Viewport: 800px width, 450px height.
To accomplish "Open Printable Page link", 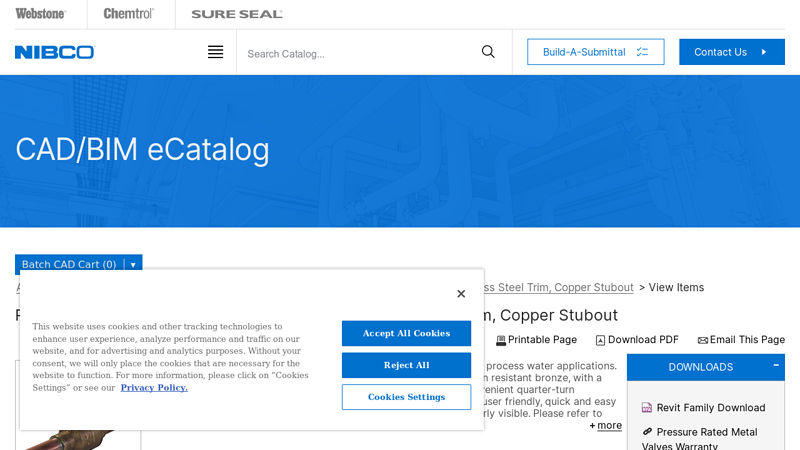I will pyautogui.click(x=542, y=340).
